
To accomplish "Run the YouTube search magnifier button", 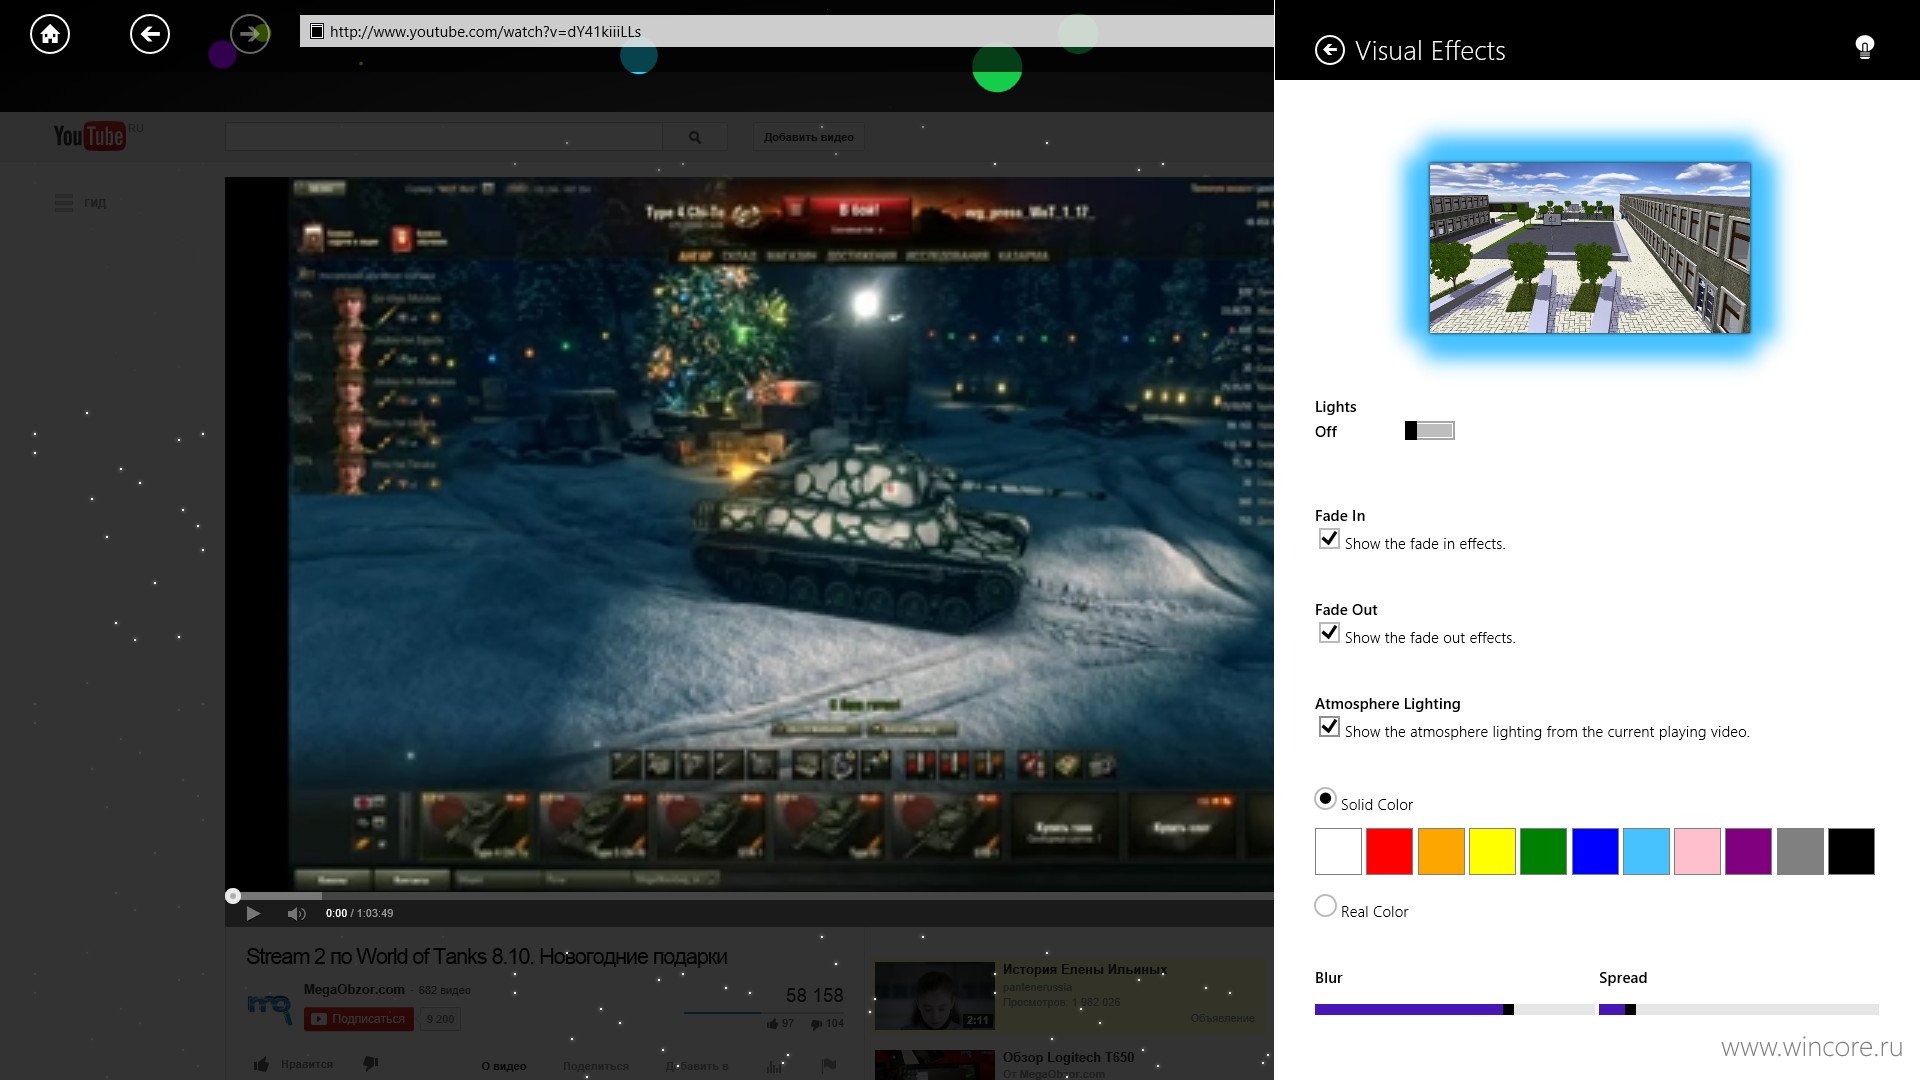I will click(x=695, y=137).
